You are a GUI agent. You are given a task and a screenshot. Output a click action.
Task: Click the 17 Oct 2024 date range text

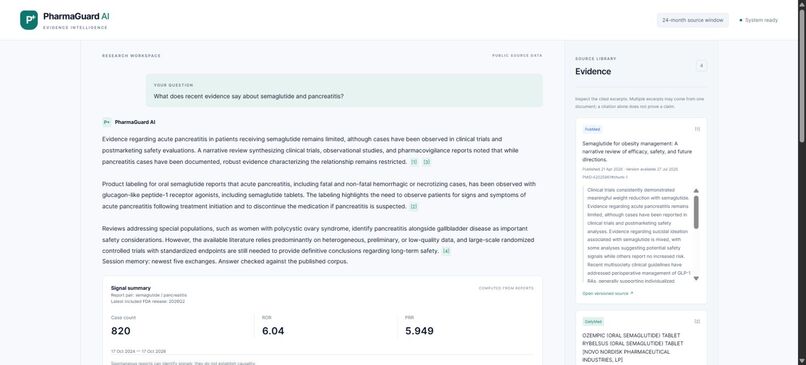click(138, 352)
